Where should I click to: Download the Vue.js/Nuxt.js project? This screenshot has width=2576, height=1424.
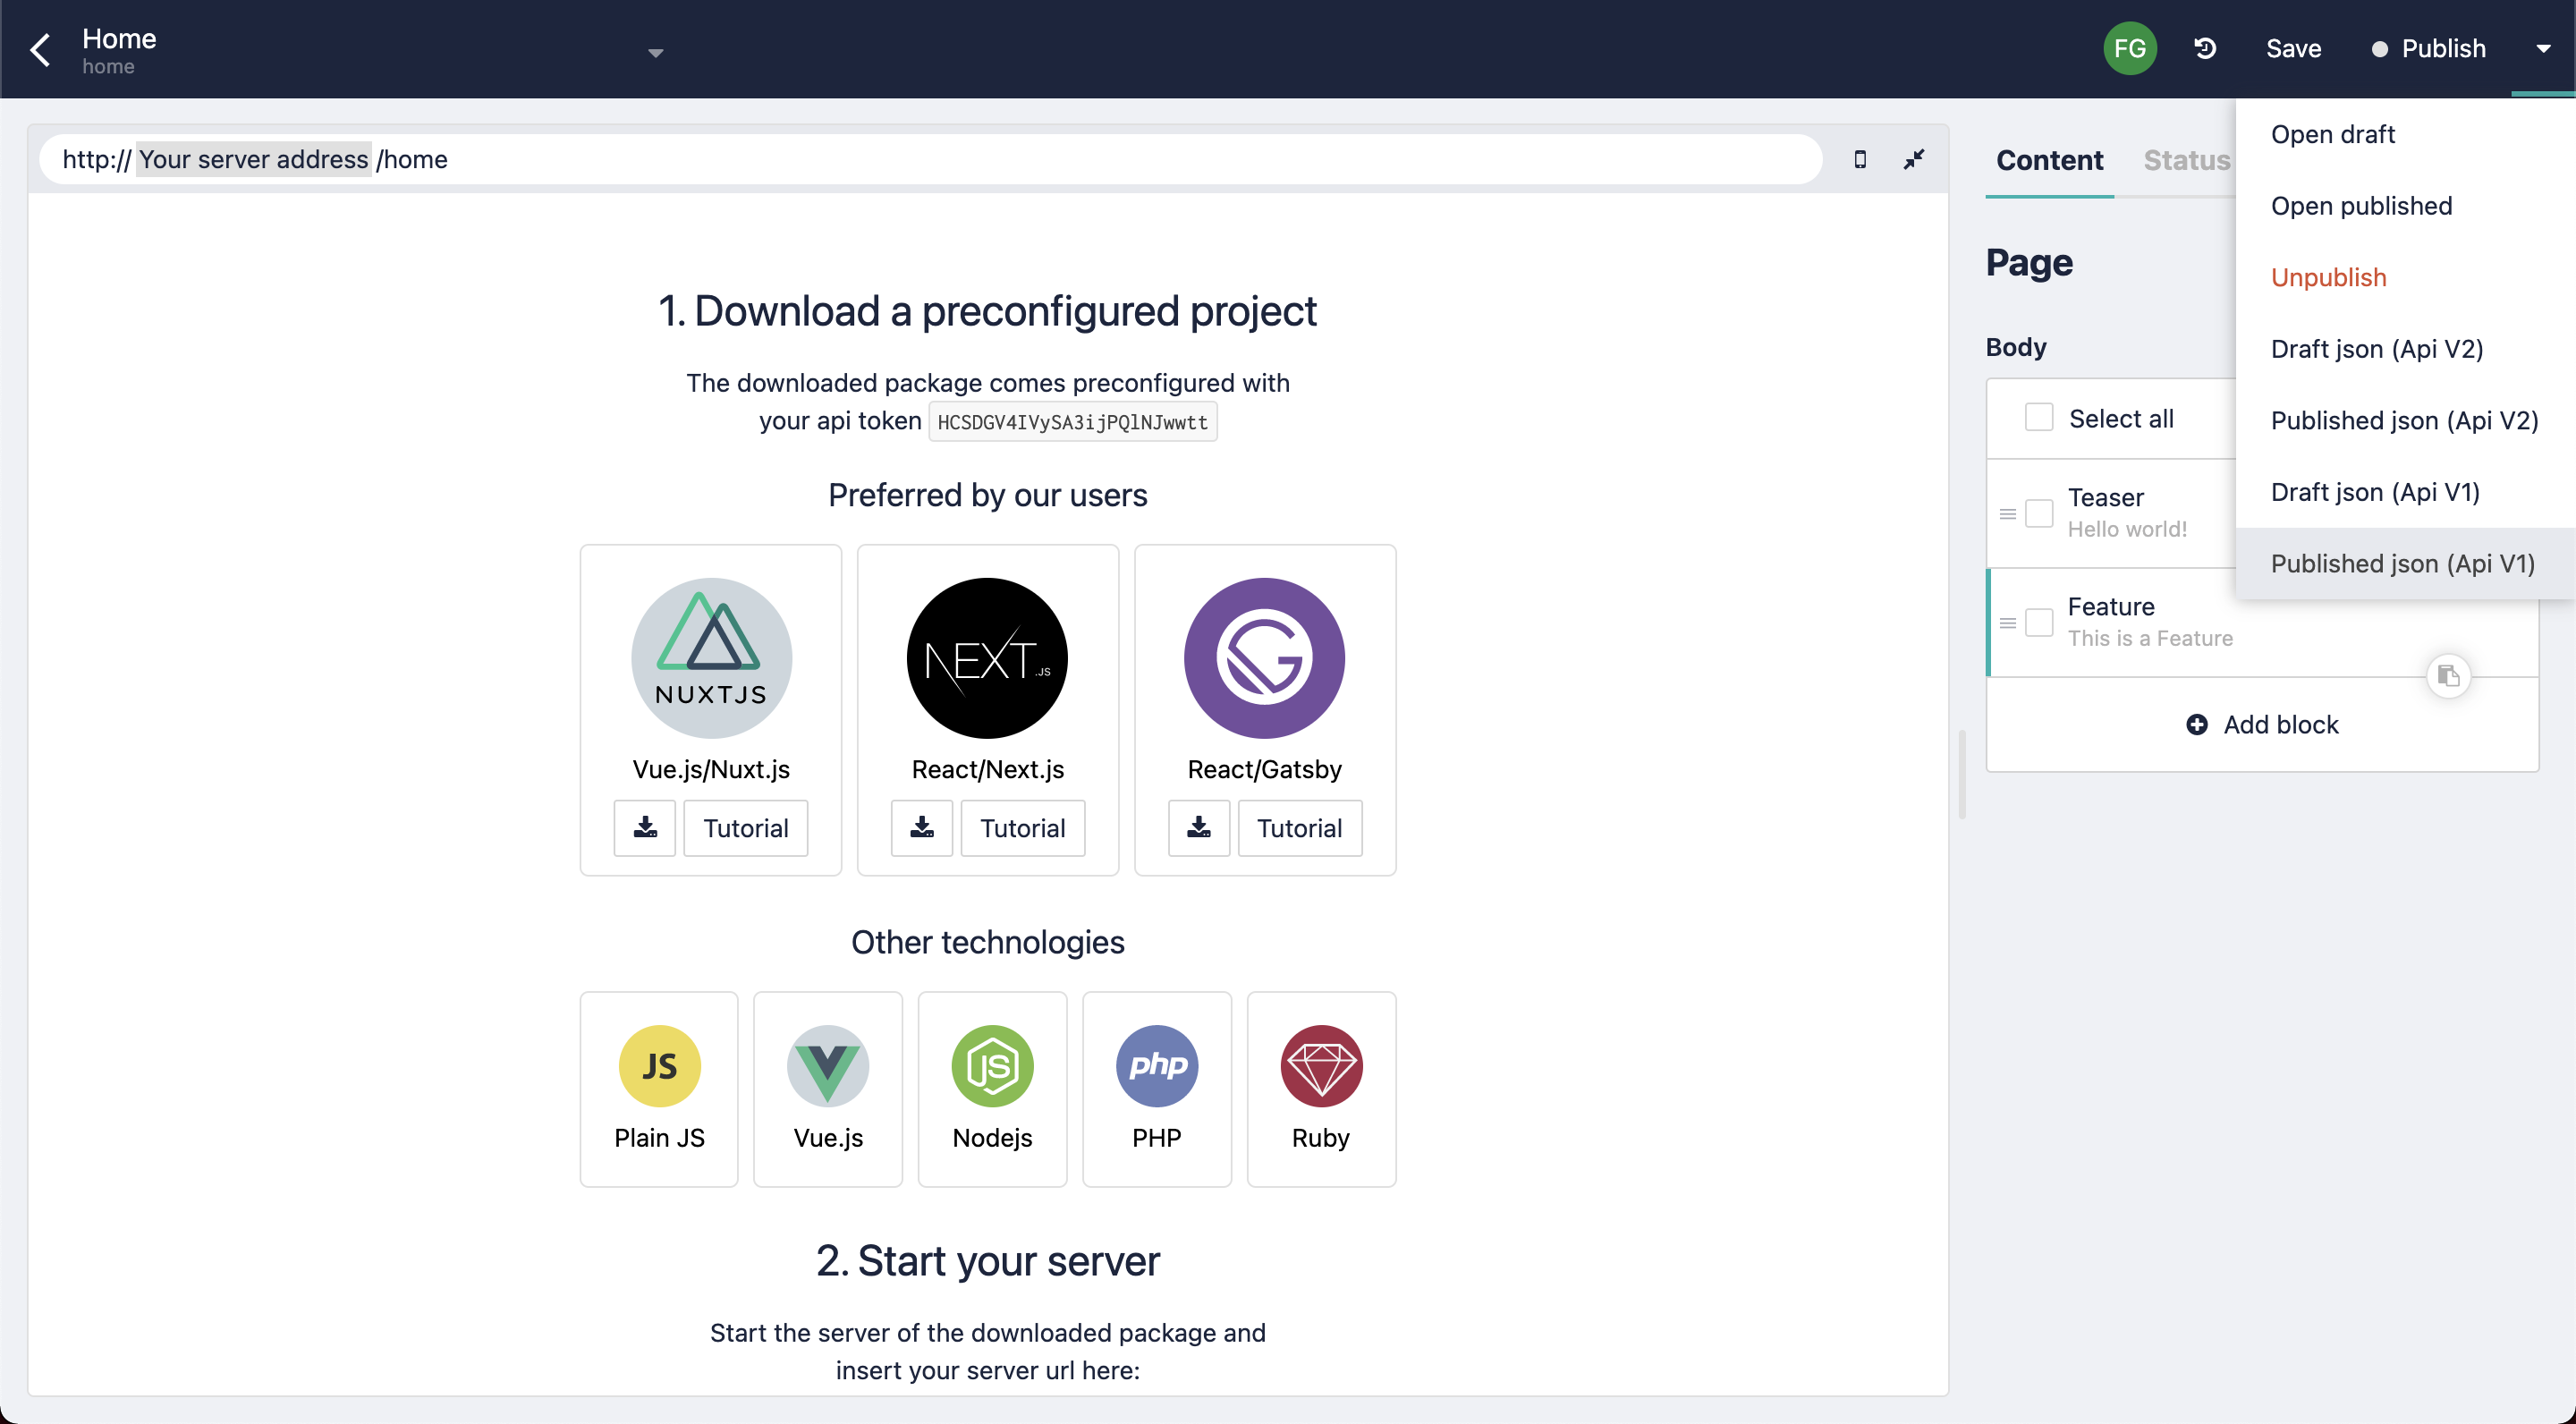[x=645, y=827]
